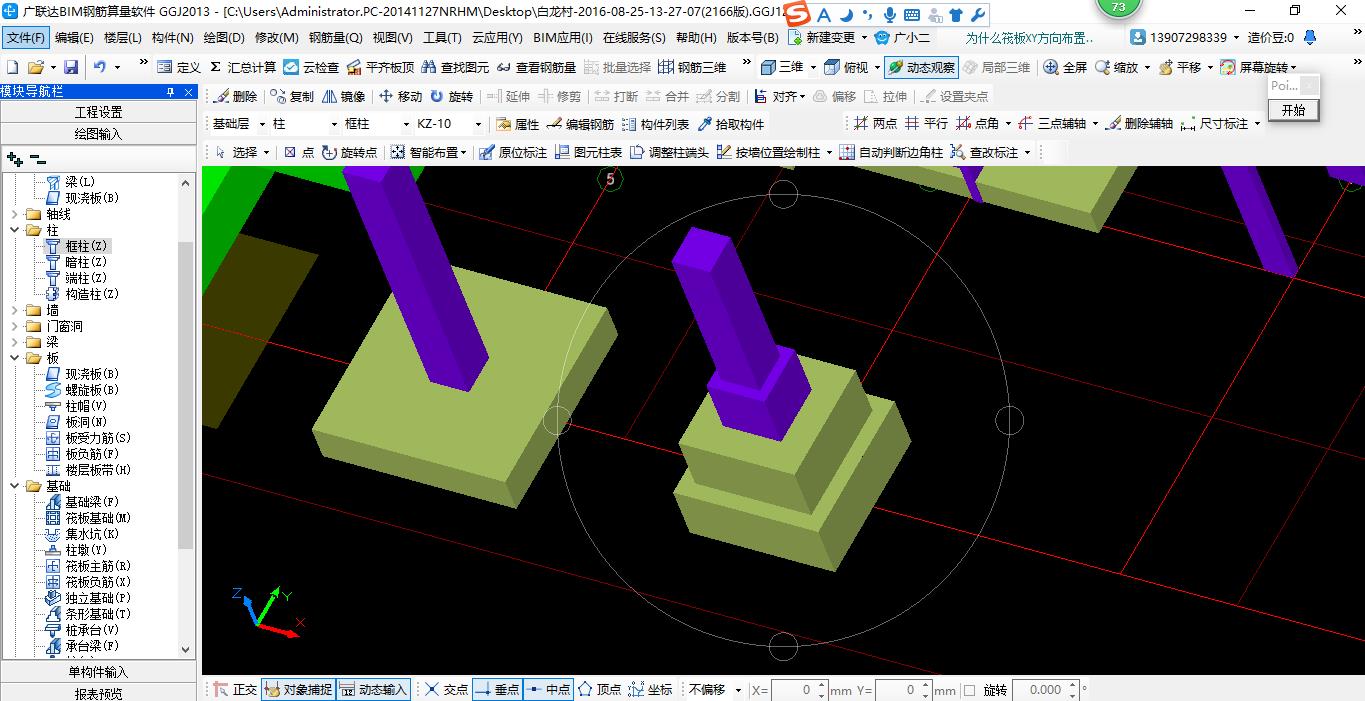Click the 开始 button
The image size is (1365, 701).
(1293, 110)
